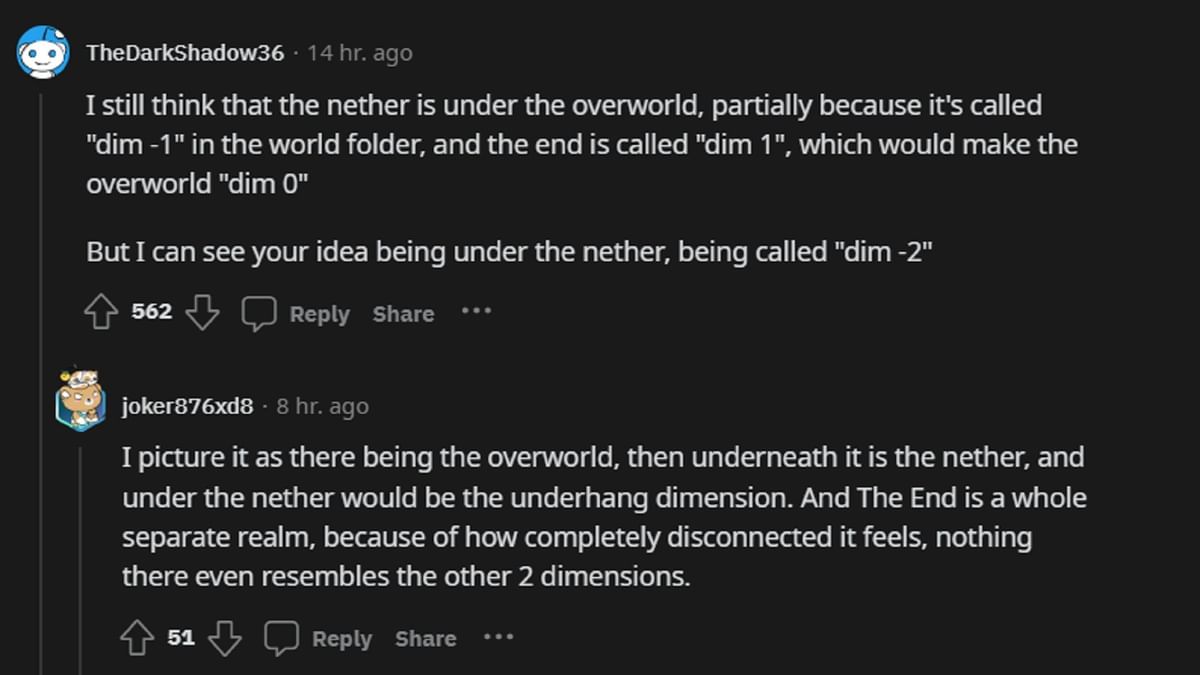
Task: Toggle upvote state on joker876xd8's reply
Action: click(x=136, y=636)
